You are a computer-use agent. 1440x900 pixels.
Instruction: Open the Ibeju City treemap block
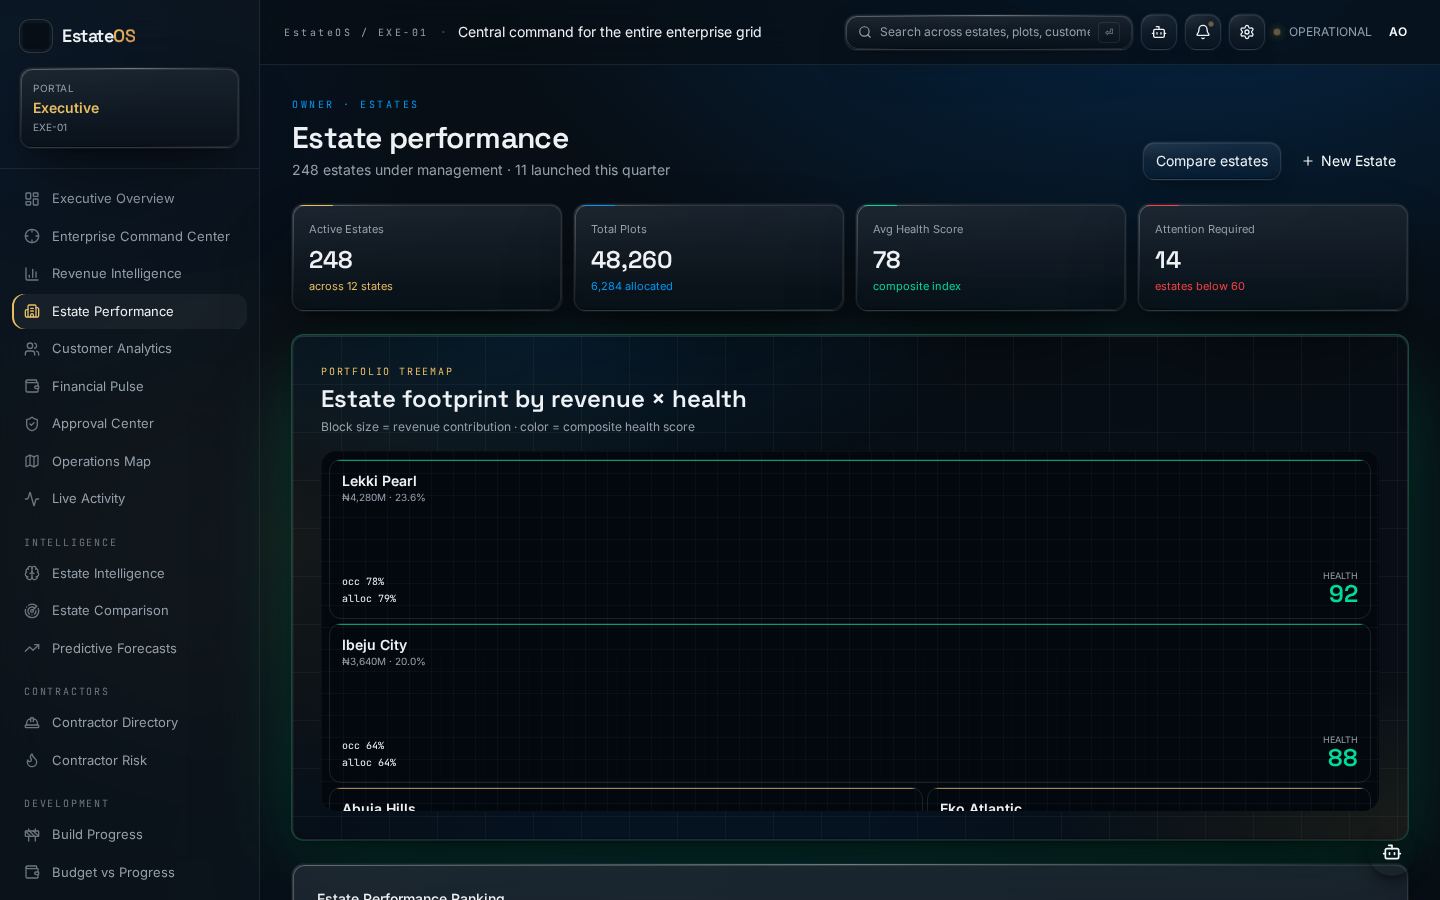(850, 703)
